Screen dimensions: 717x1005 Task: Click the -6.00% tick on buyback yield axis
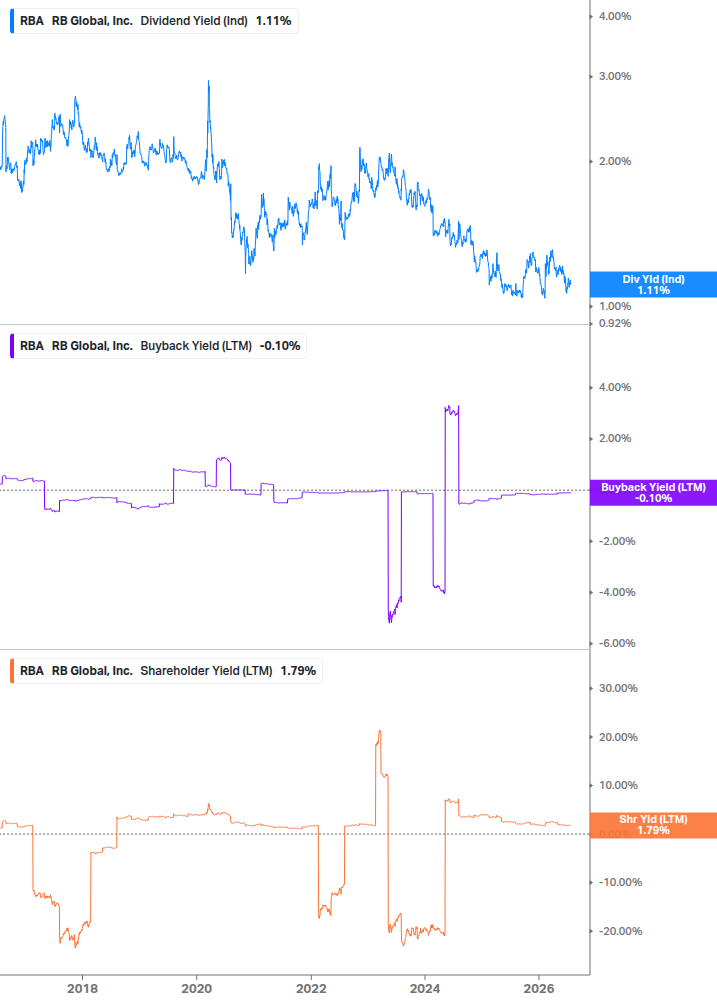tap(617, 644)
